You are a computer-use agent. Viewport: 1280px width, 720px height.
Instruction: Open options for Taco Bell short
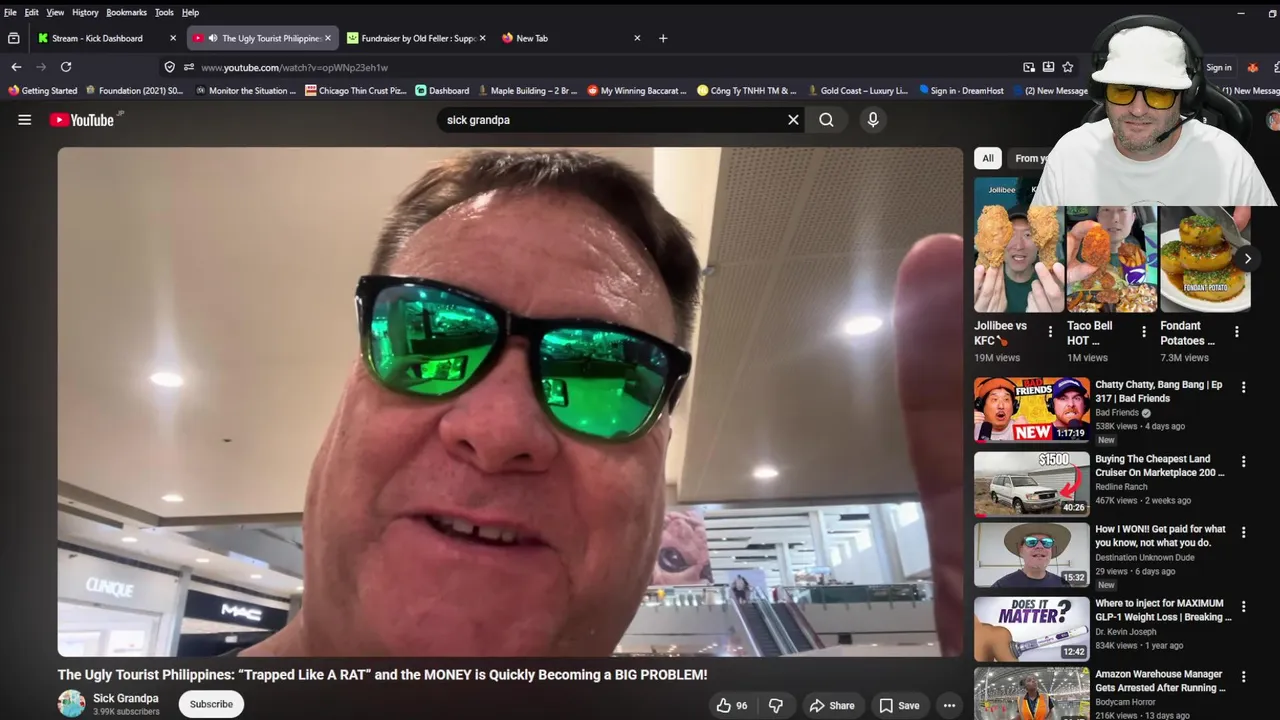[x=1144, y=332]
